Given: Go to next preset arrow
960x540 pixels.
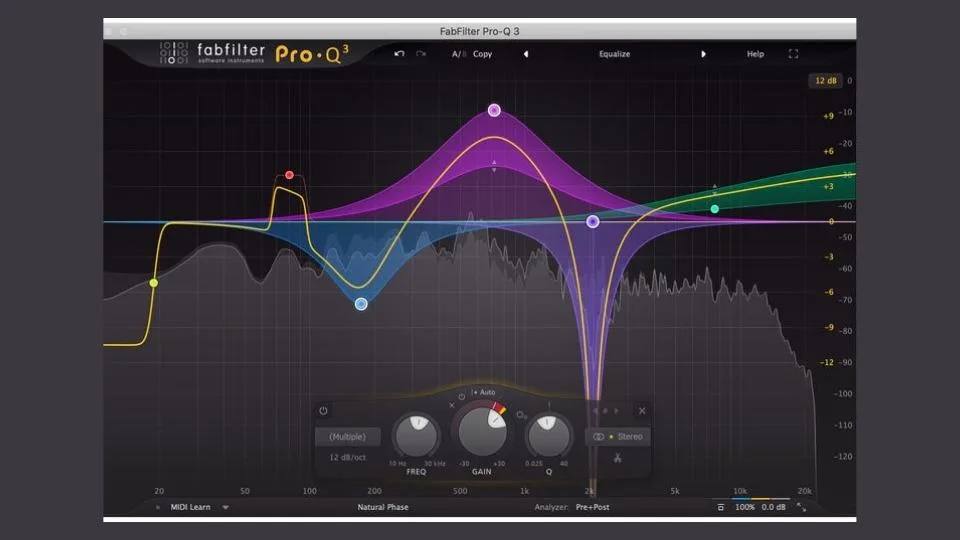Looking at the screenshot, I should (703, 54).
